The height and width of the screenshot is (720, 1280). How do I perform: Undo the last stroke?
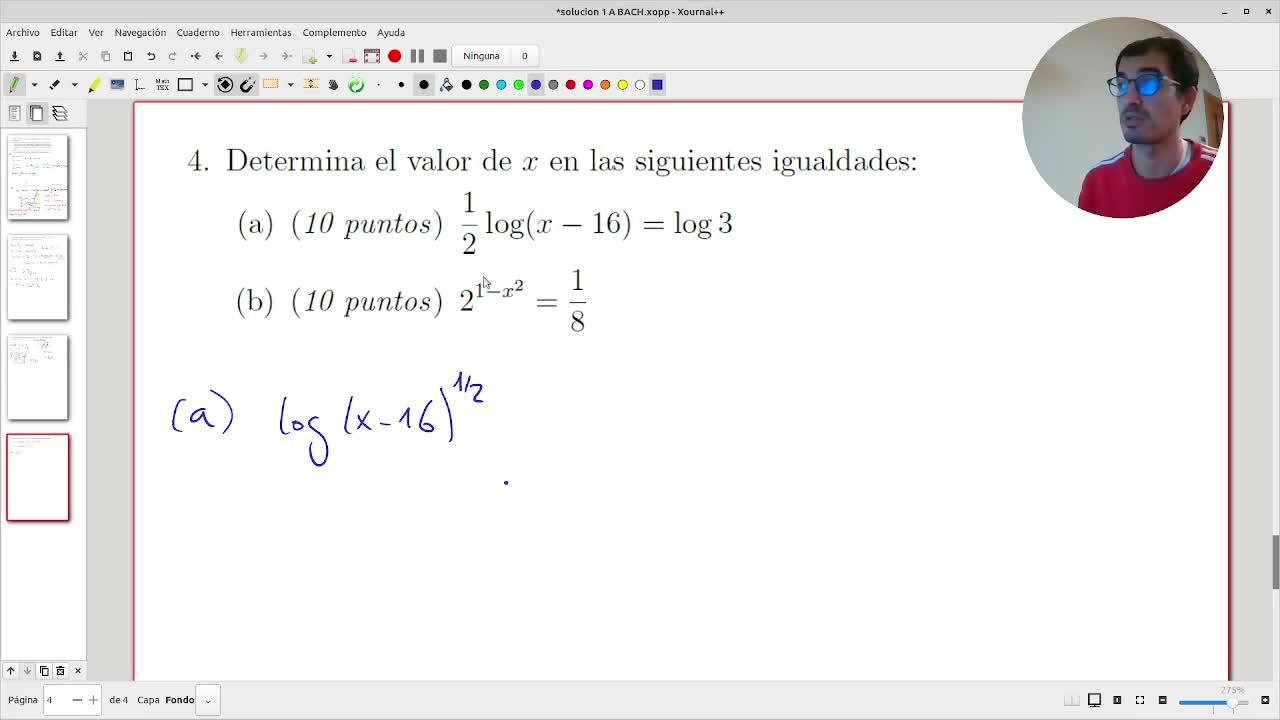click(x=151, y=56)
